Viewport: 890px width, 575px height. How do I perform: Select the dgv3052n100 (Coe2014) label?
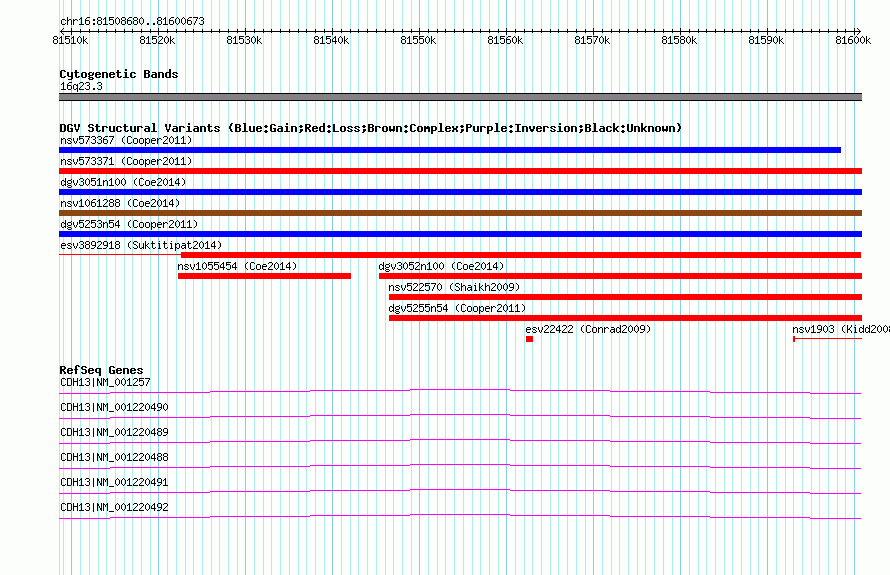pyautogui.click(x=441, y=266)
